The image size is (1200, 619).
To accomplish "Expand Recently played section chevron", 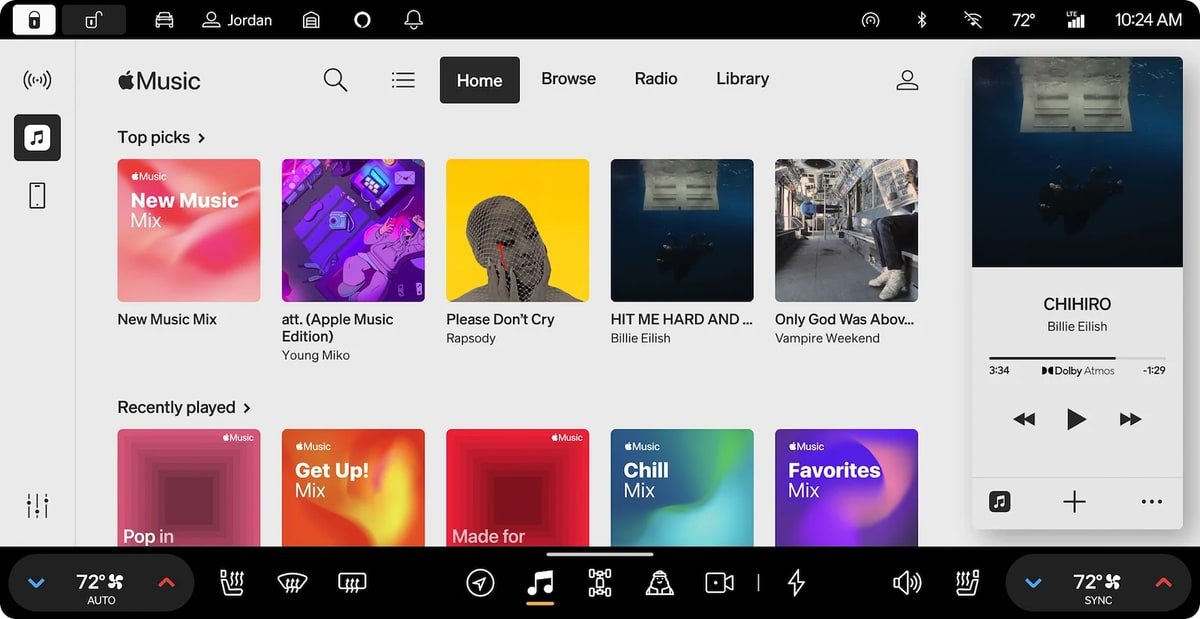I will coord(246,408).
